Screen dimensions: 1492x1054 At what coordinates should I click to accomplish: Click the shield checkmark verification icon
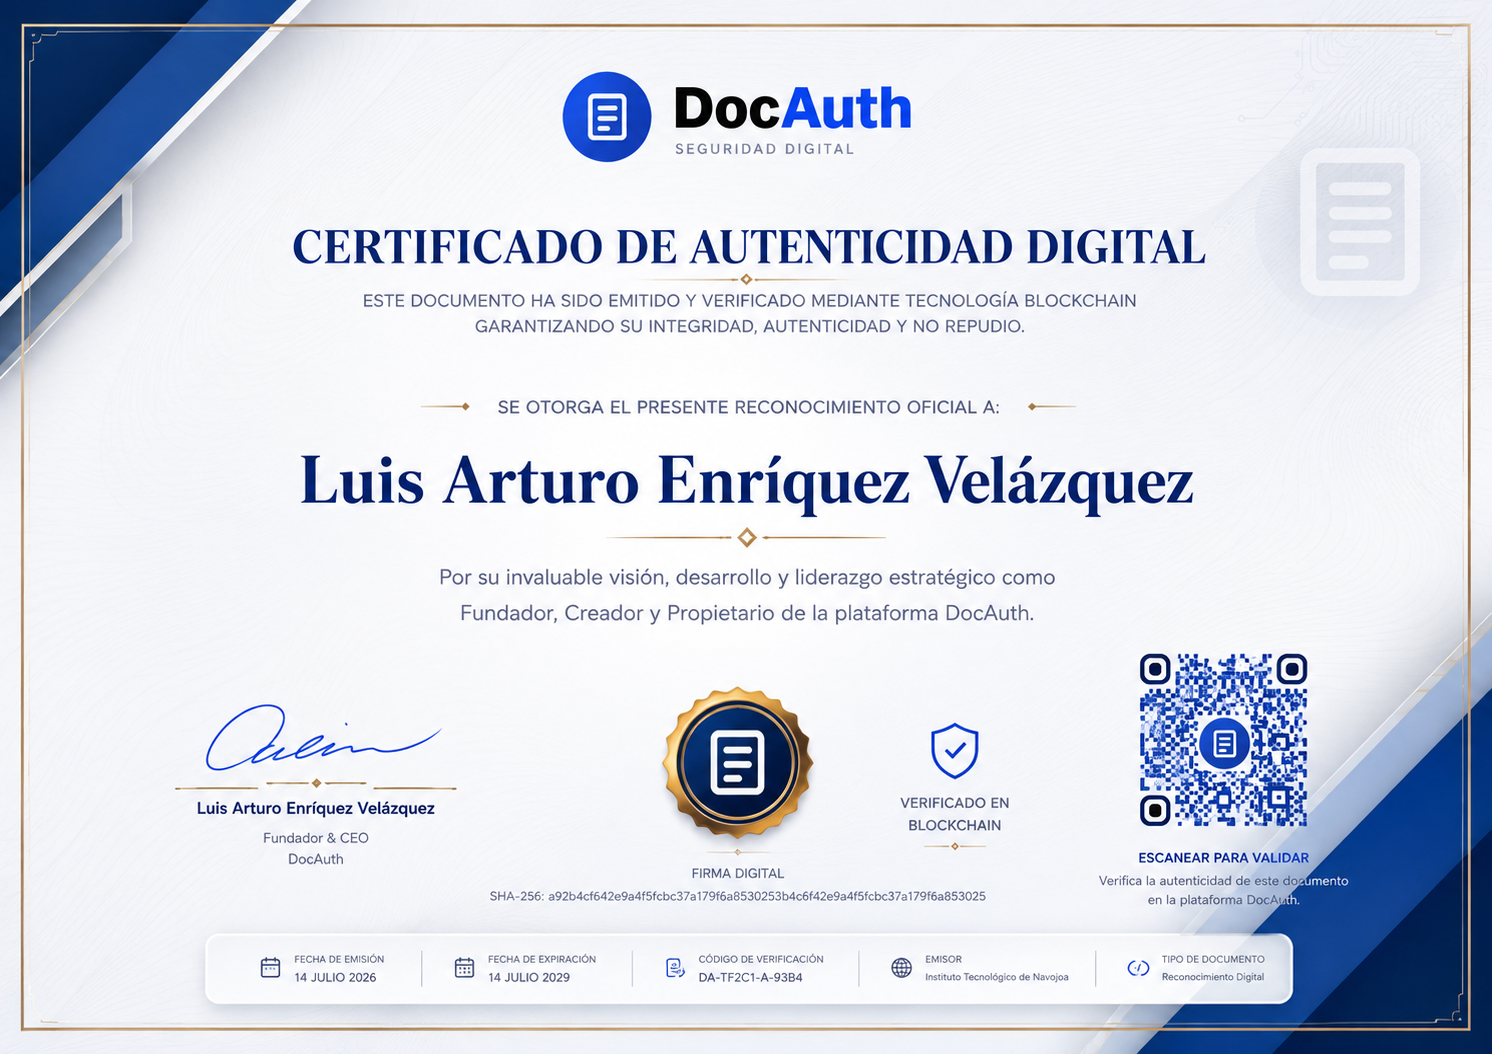[955, 751]
